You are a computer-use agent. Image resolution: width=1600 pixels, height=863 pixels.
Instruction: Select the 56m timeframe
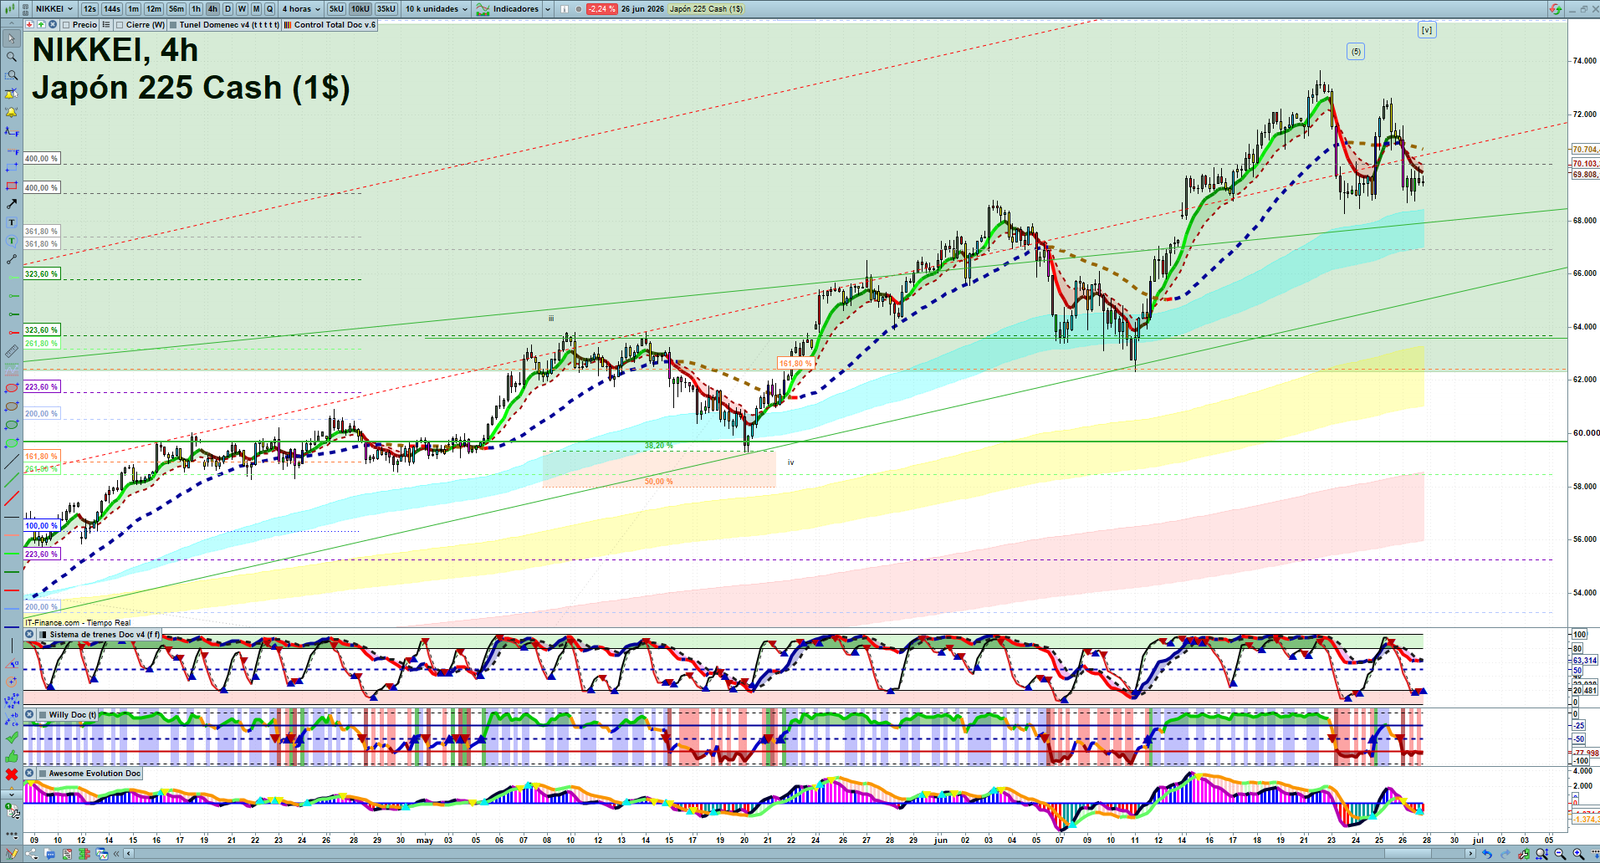(x=176, y=9)
